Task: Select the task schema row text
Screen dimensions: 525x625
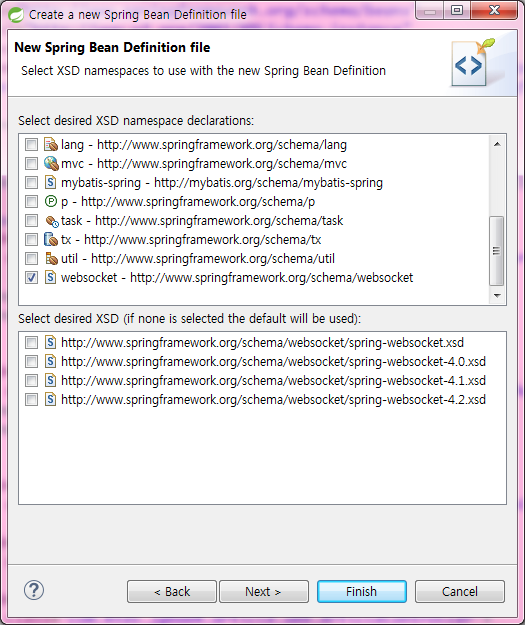Action: click(x=202, y=220)
